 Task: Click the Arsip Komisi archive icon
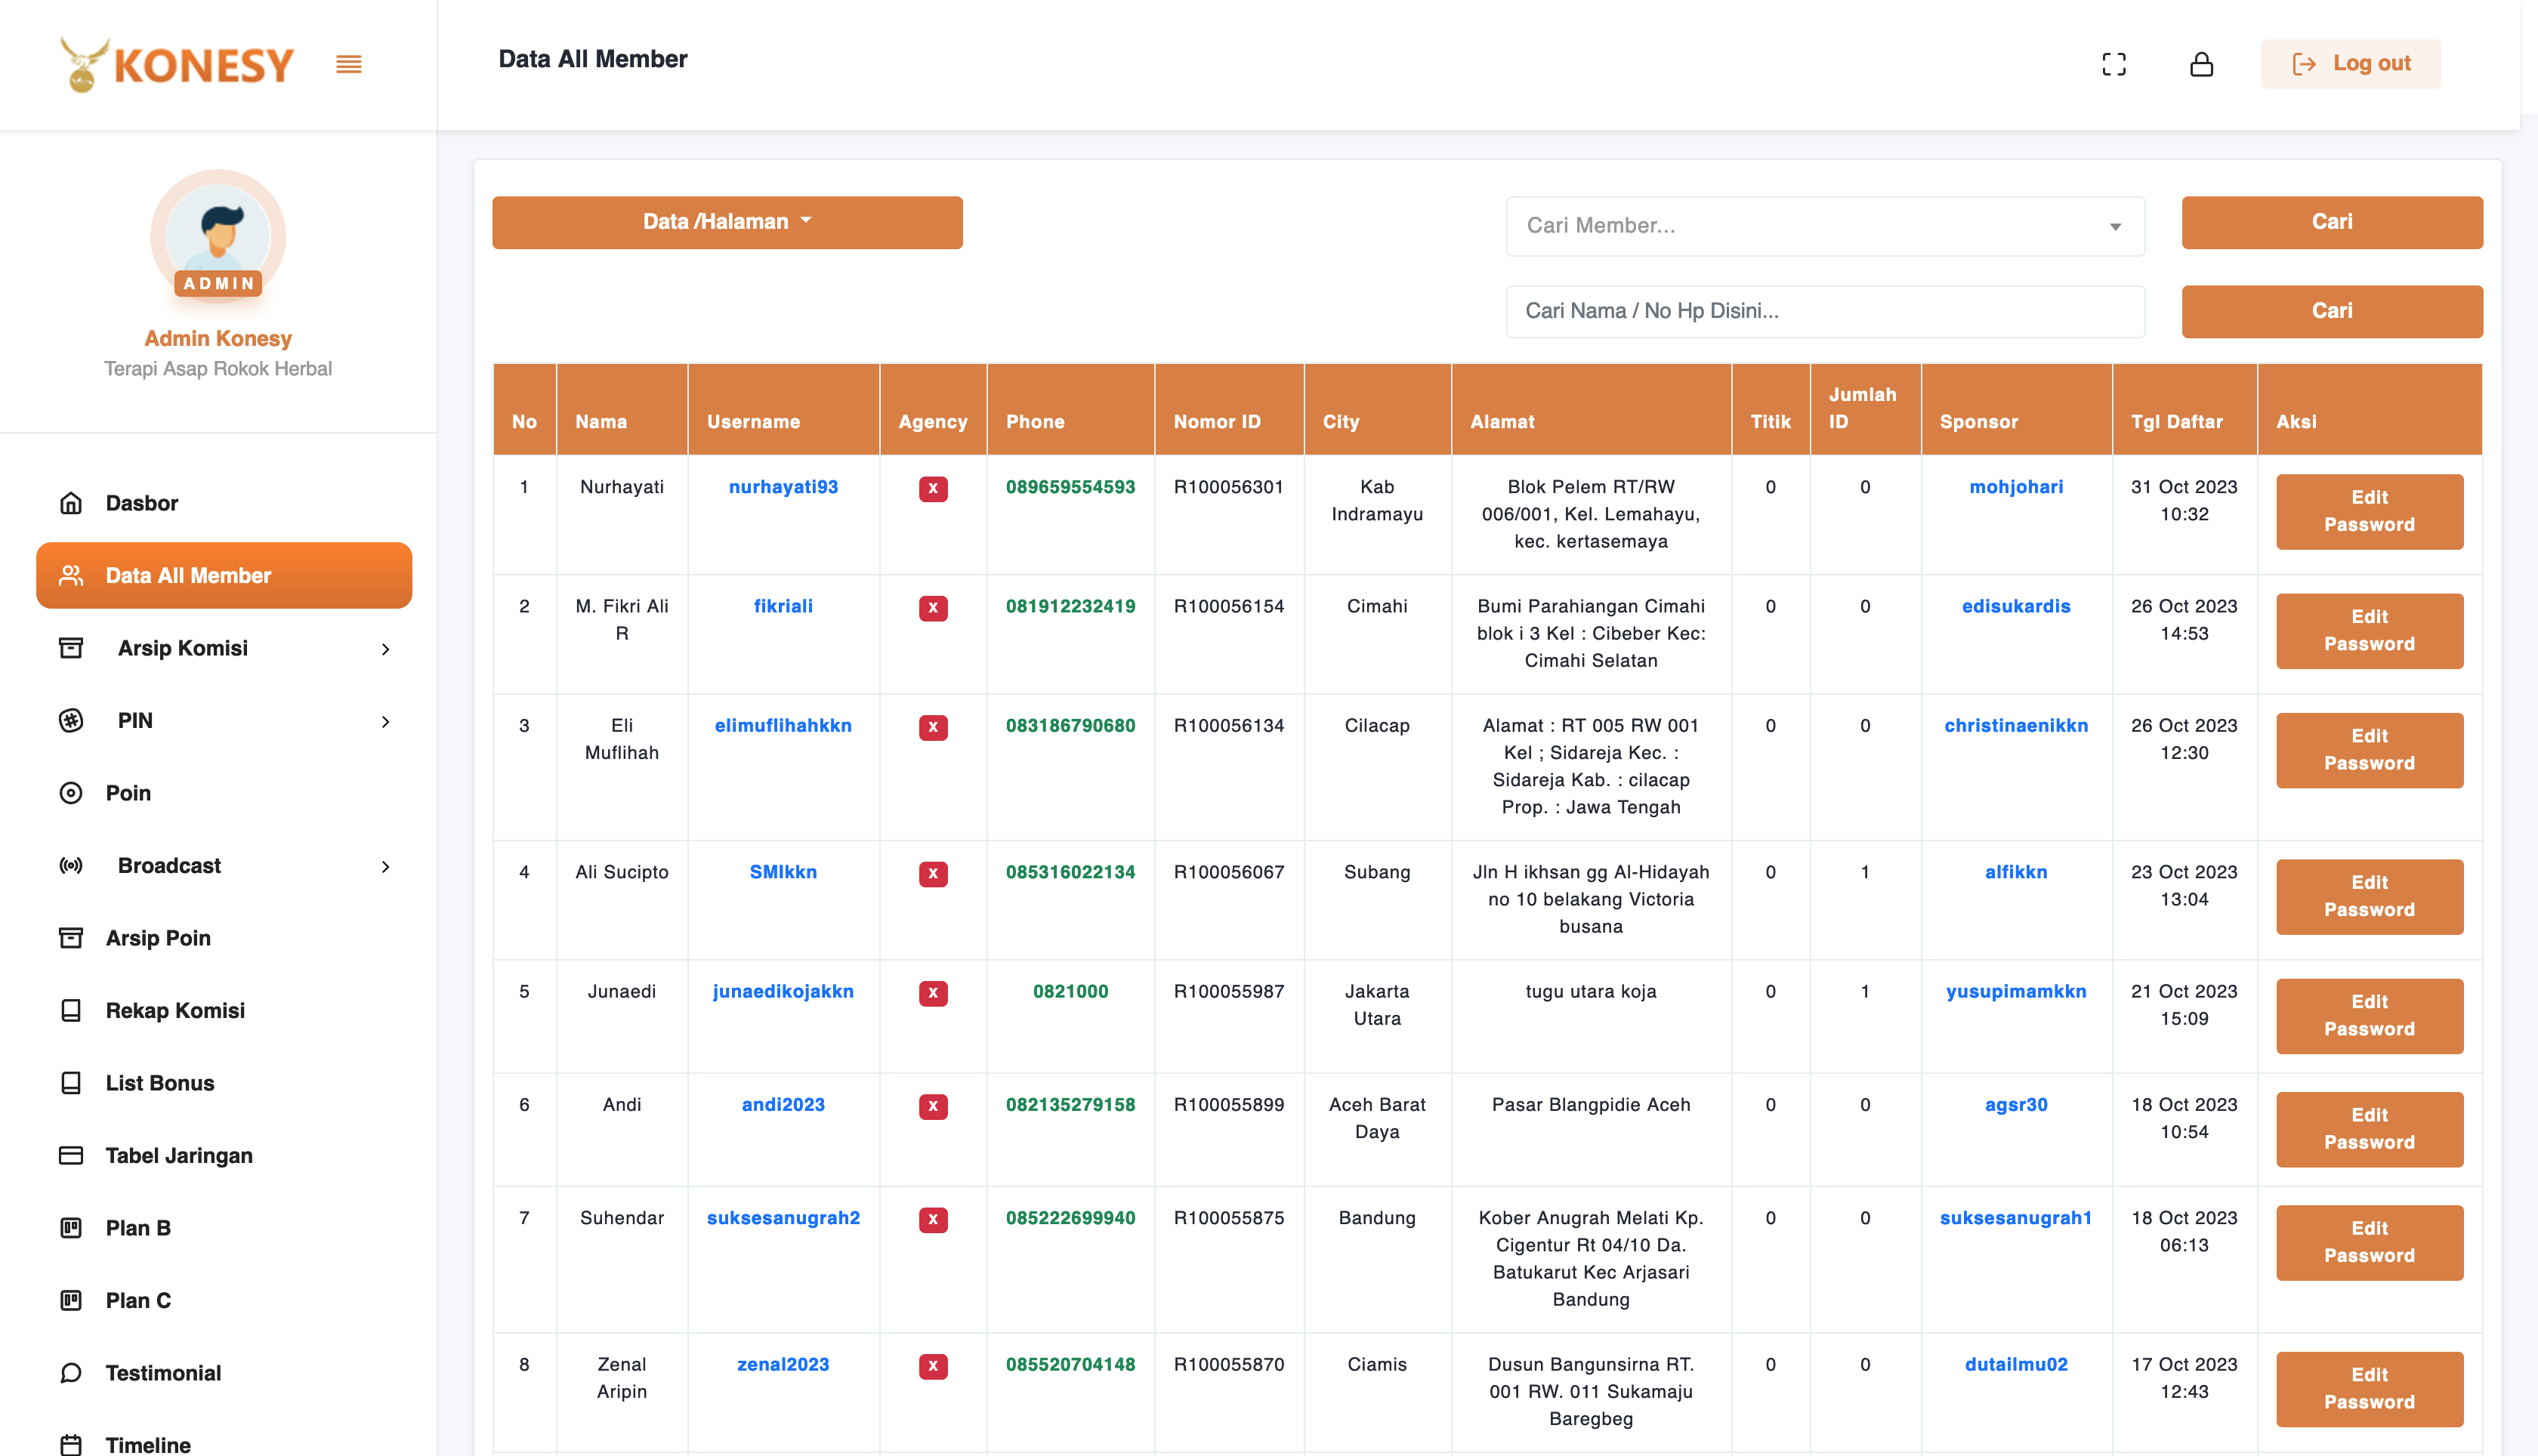pyautogui.click(x=71, y=648)
